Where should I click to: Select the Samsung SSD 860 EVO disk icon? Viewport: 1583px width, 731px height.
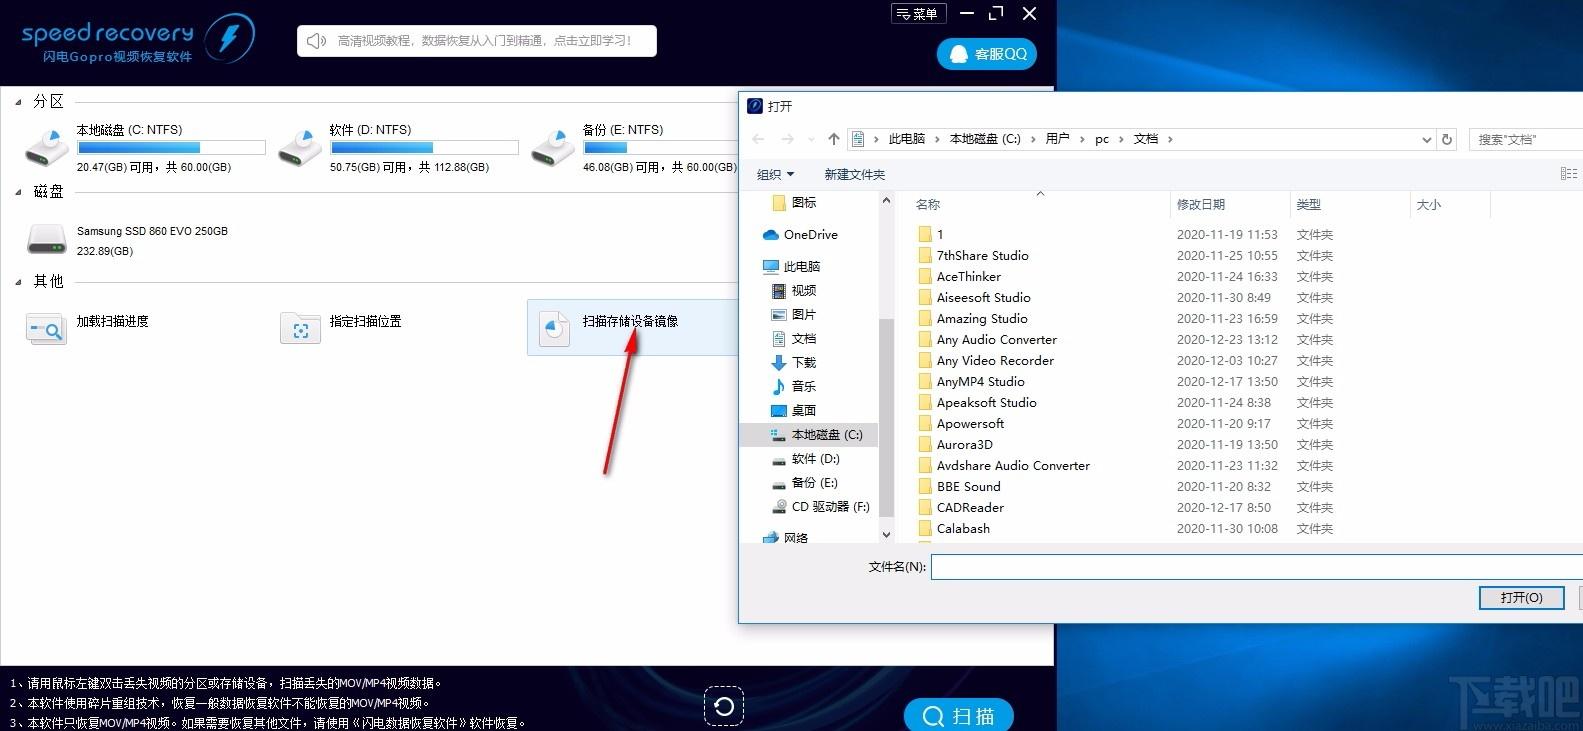tap(47, 240)
